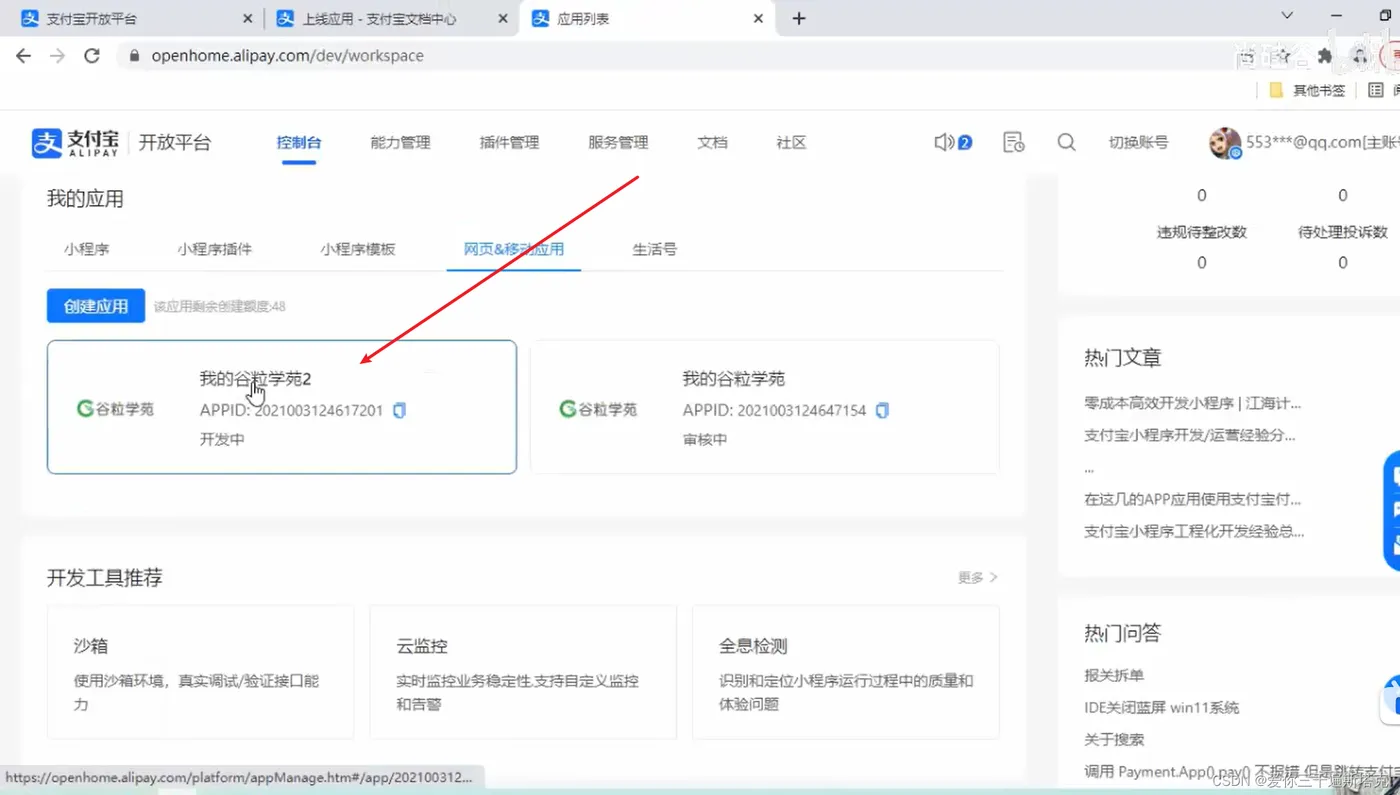The width and height of the screenshot is (1400, 795).
Task: Select the 应用列表 browser tab
Action: tap(647, 19)
